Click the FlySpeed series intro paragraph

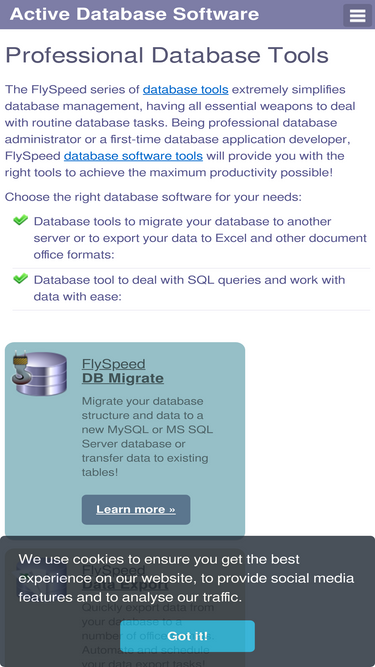click(180, 131)
